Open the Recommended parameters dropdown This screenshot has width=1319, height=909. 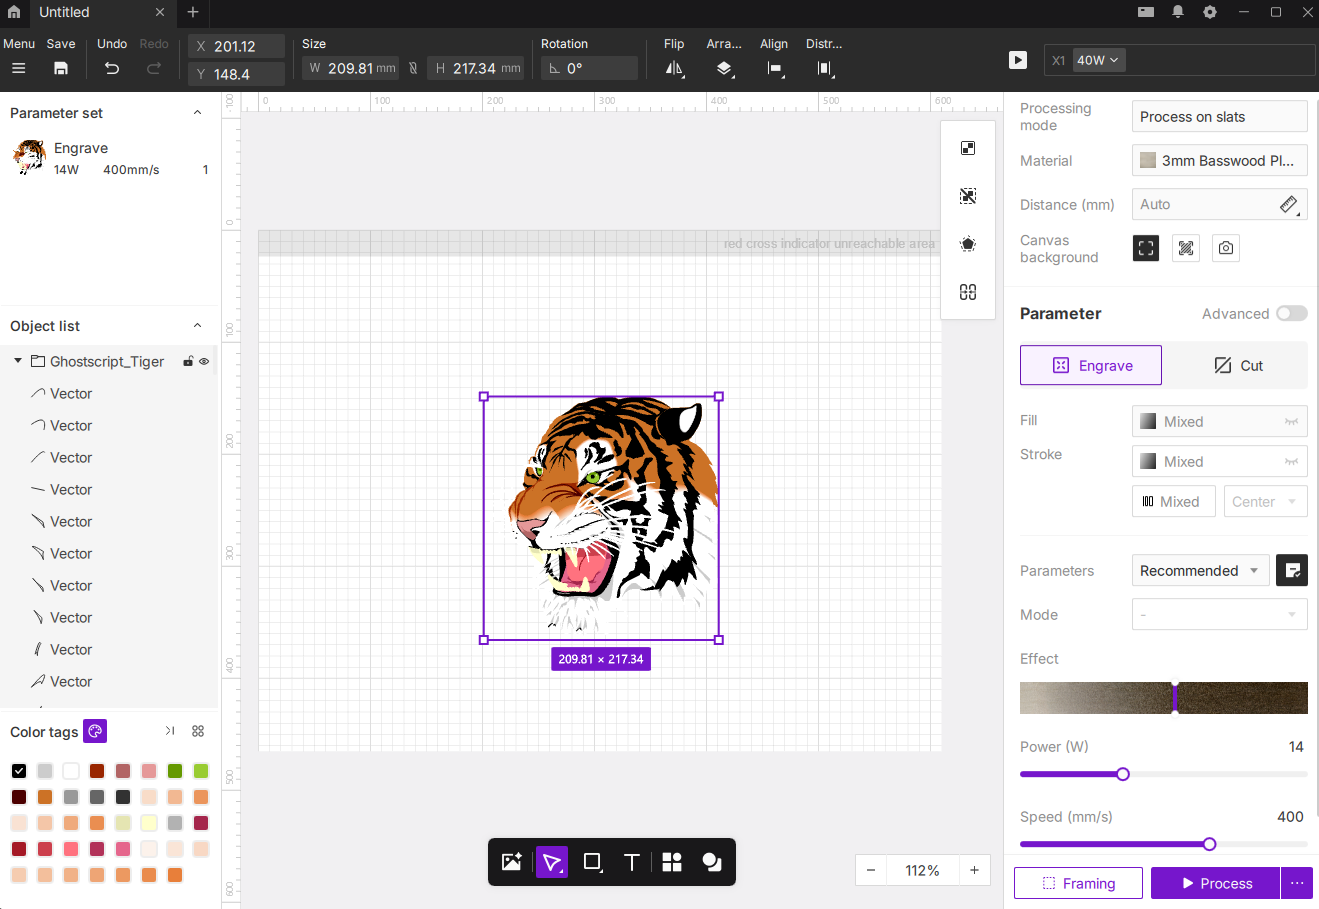pos(1200,571)
